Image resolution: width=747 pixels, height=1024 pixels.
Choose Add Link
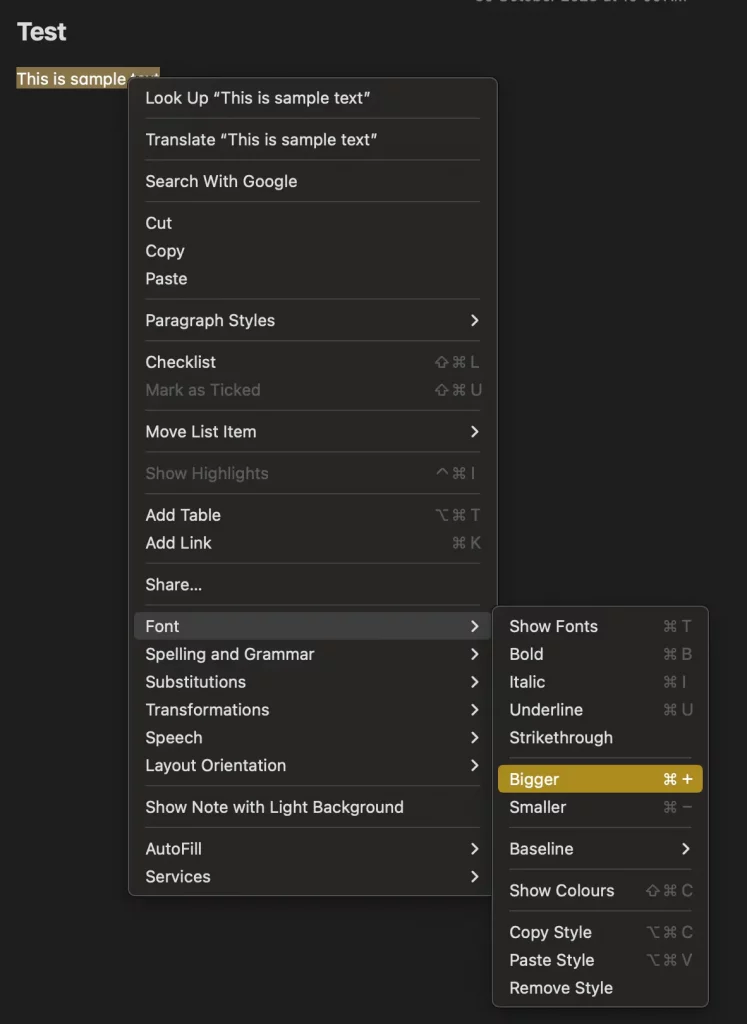313,543
